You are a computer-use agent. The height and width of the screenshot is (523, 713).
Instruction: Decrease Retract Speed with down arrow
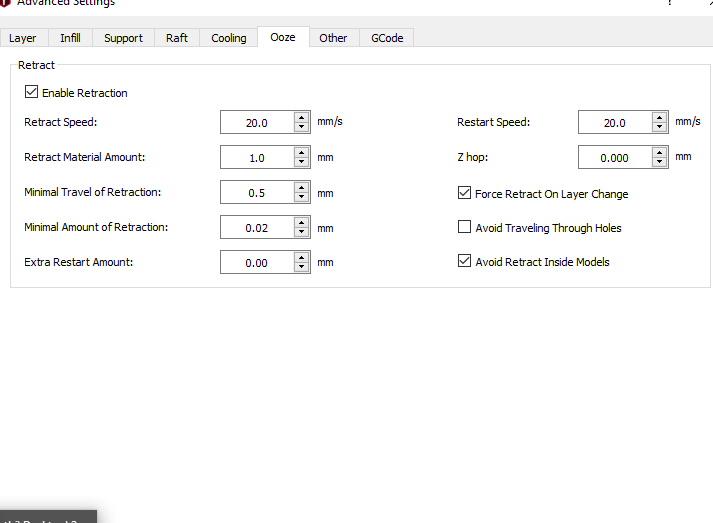click(301, 127)
